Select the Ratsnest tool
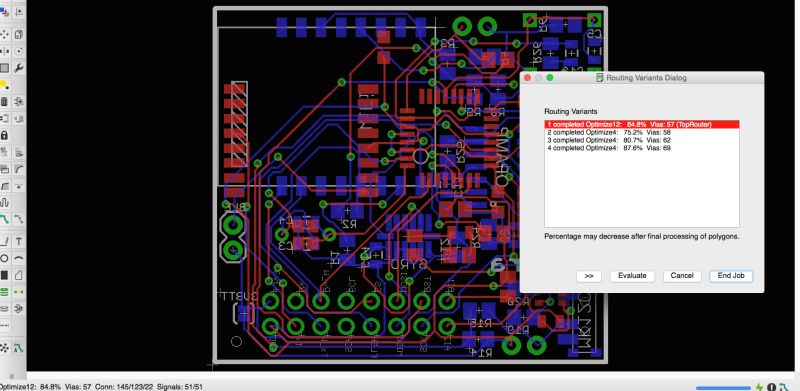Viewport: 800px width, 391px height. [5, 348]
